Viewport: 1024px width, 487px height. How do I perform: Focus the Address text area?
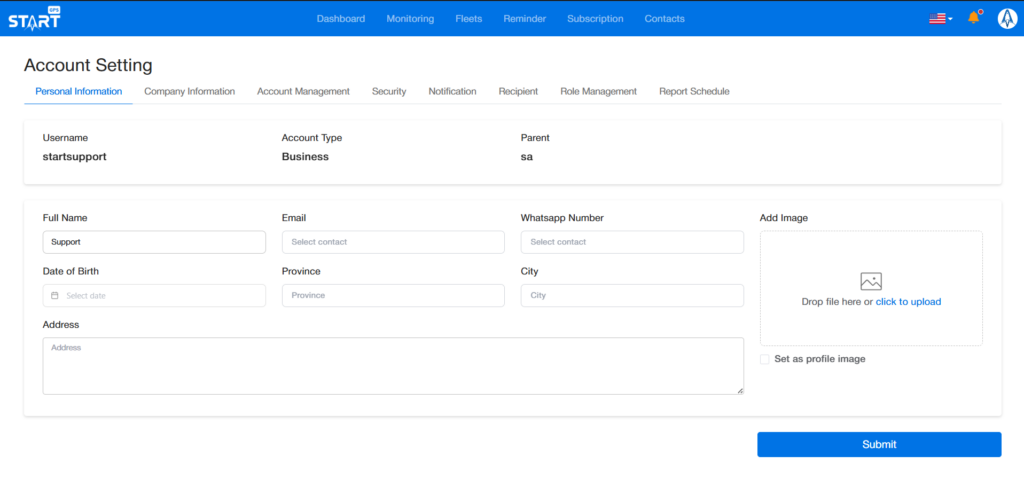[x=393, y=365]
